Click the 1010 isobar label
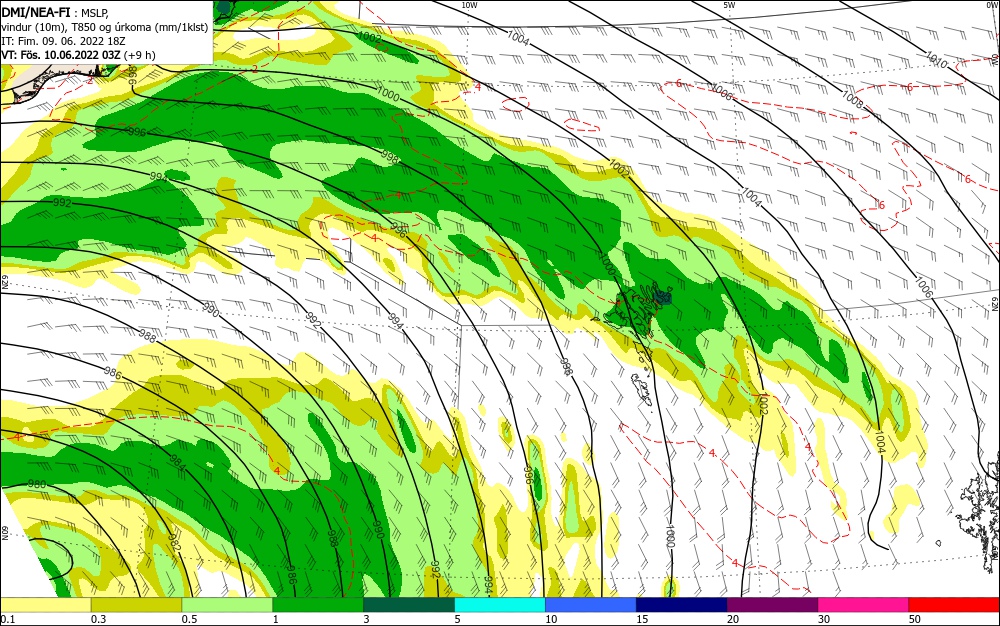This screenshot has width=1000, height=626. click(x=936, y=60)
